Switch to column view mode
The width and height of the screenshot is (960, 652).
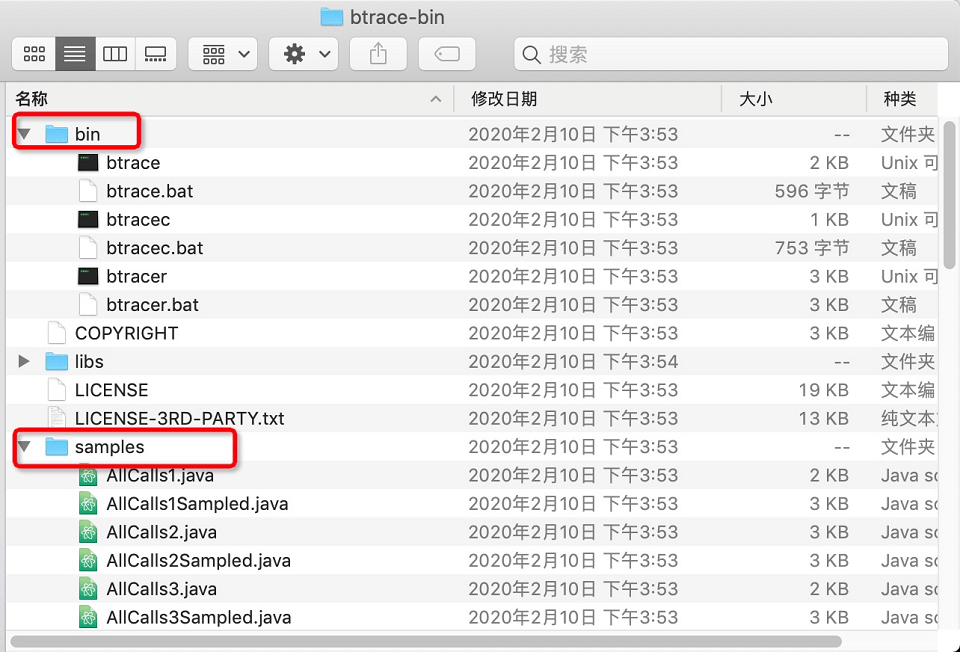[115, 54]
